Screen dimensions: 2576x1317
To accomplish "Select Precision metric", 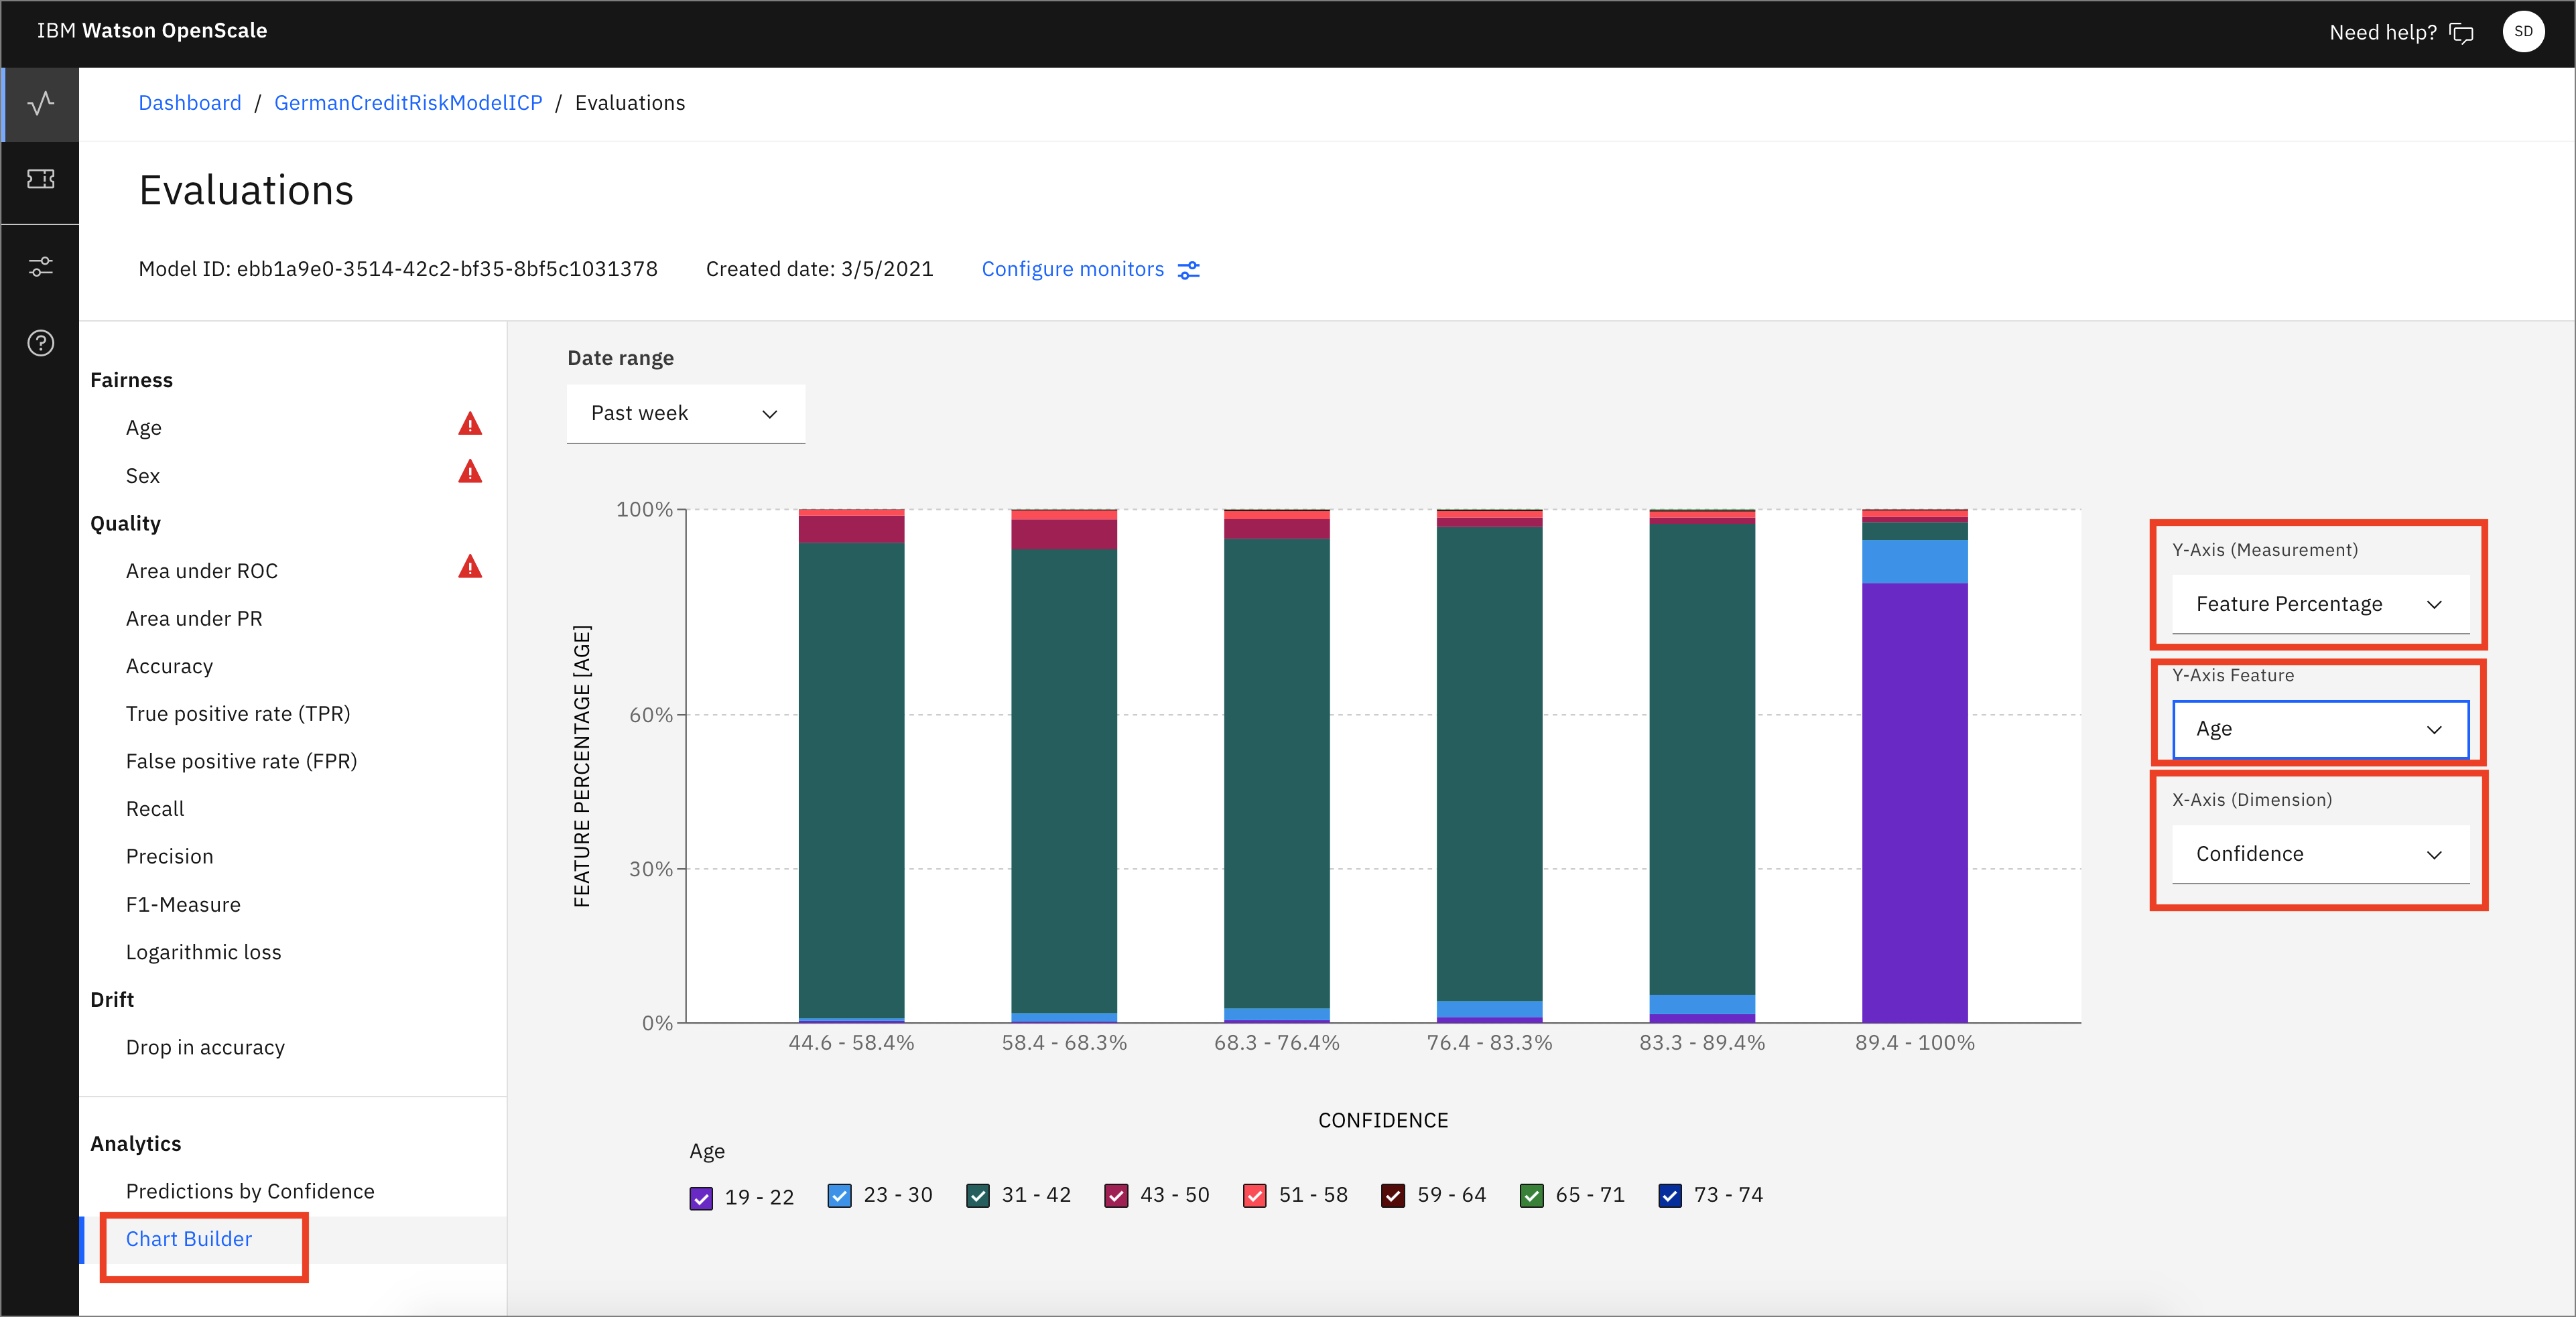I will pyautogui.click(x=169, y=857).
